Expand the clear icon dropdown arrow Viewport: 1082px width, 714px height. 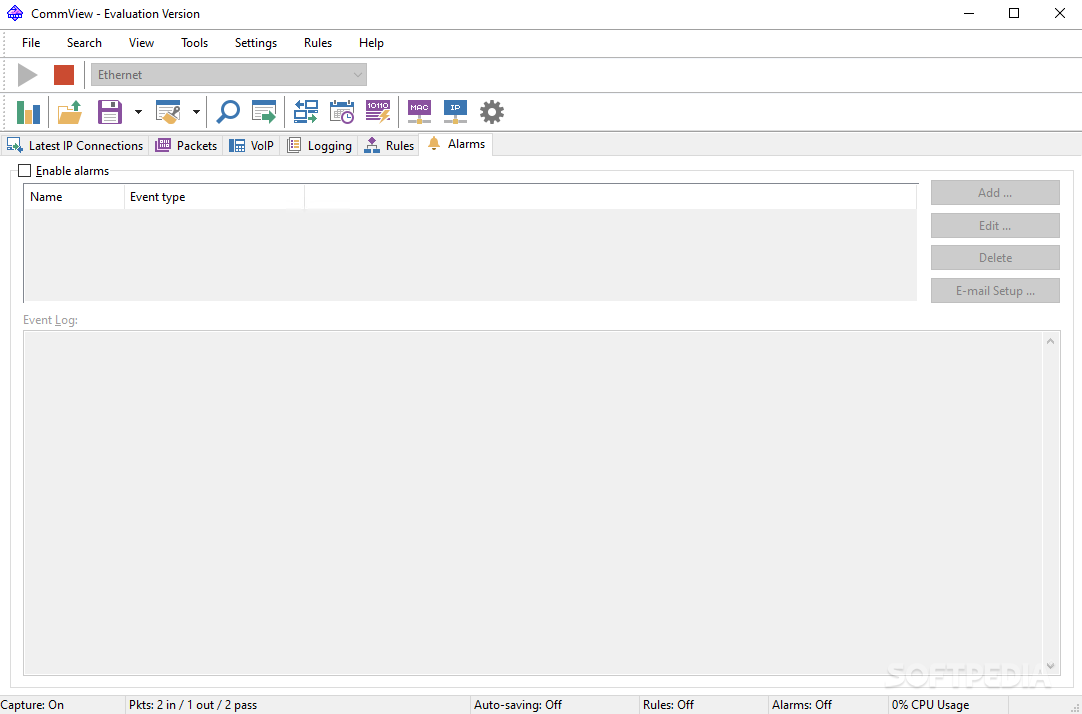(x=196, y=112)
